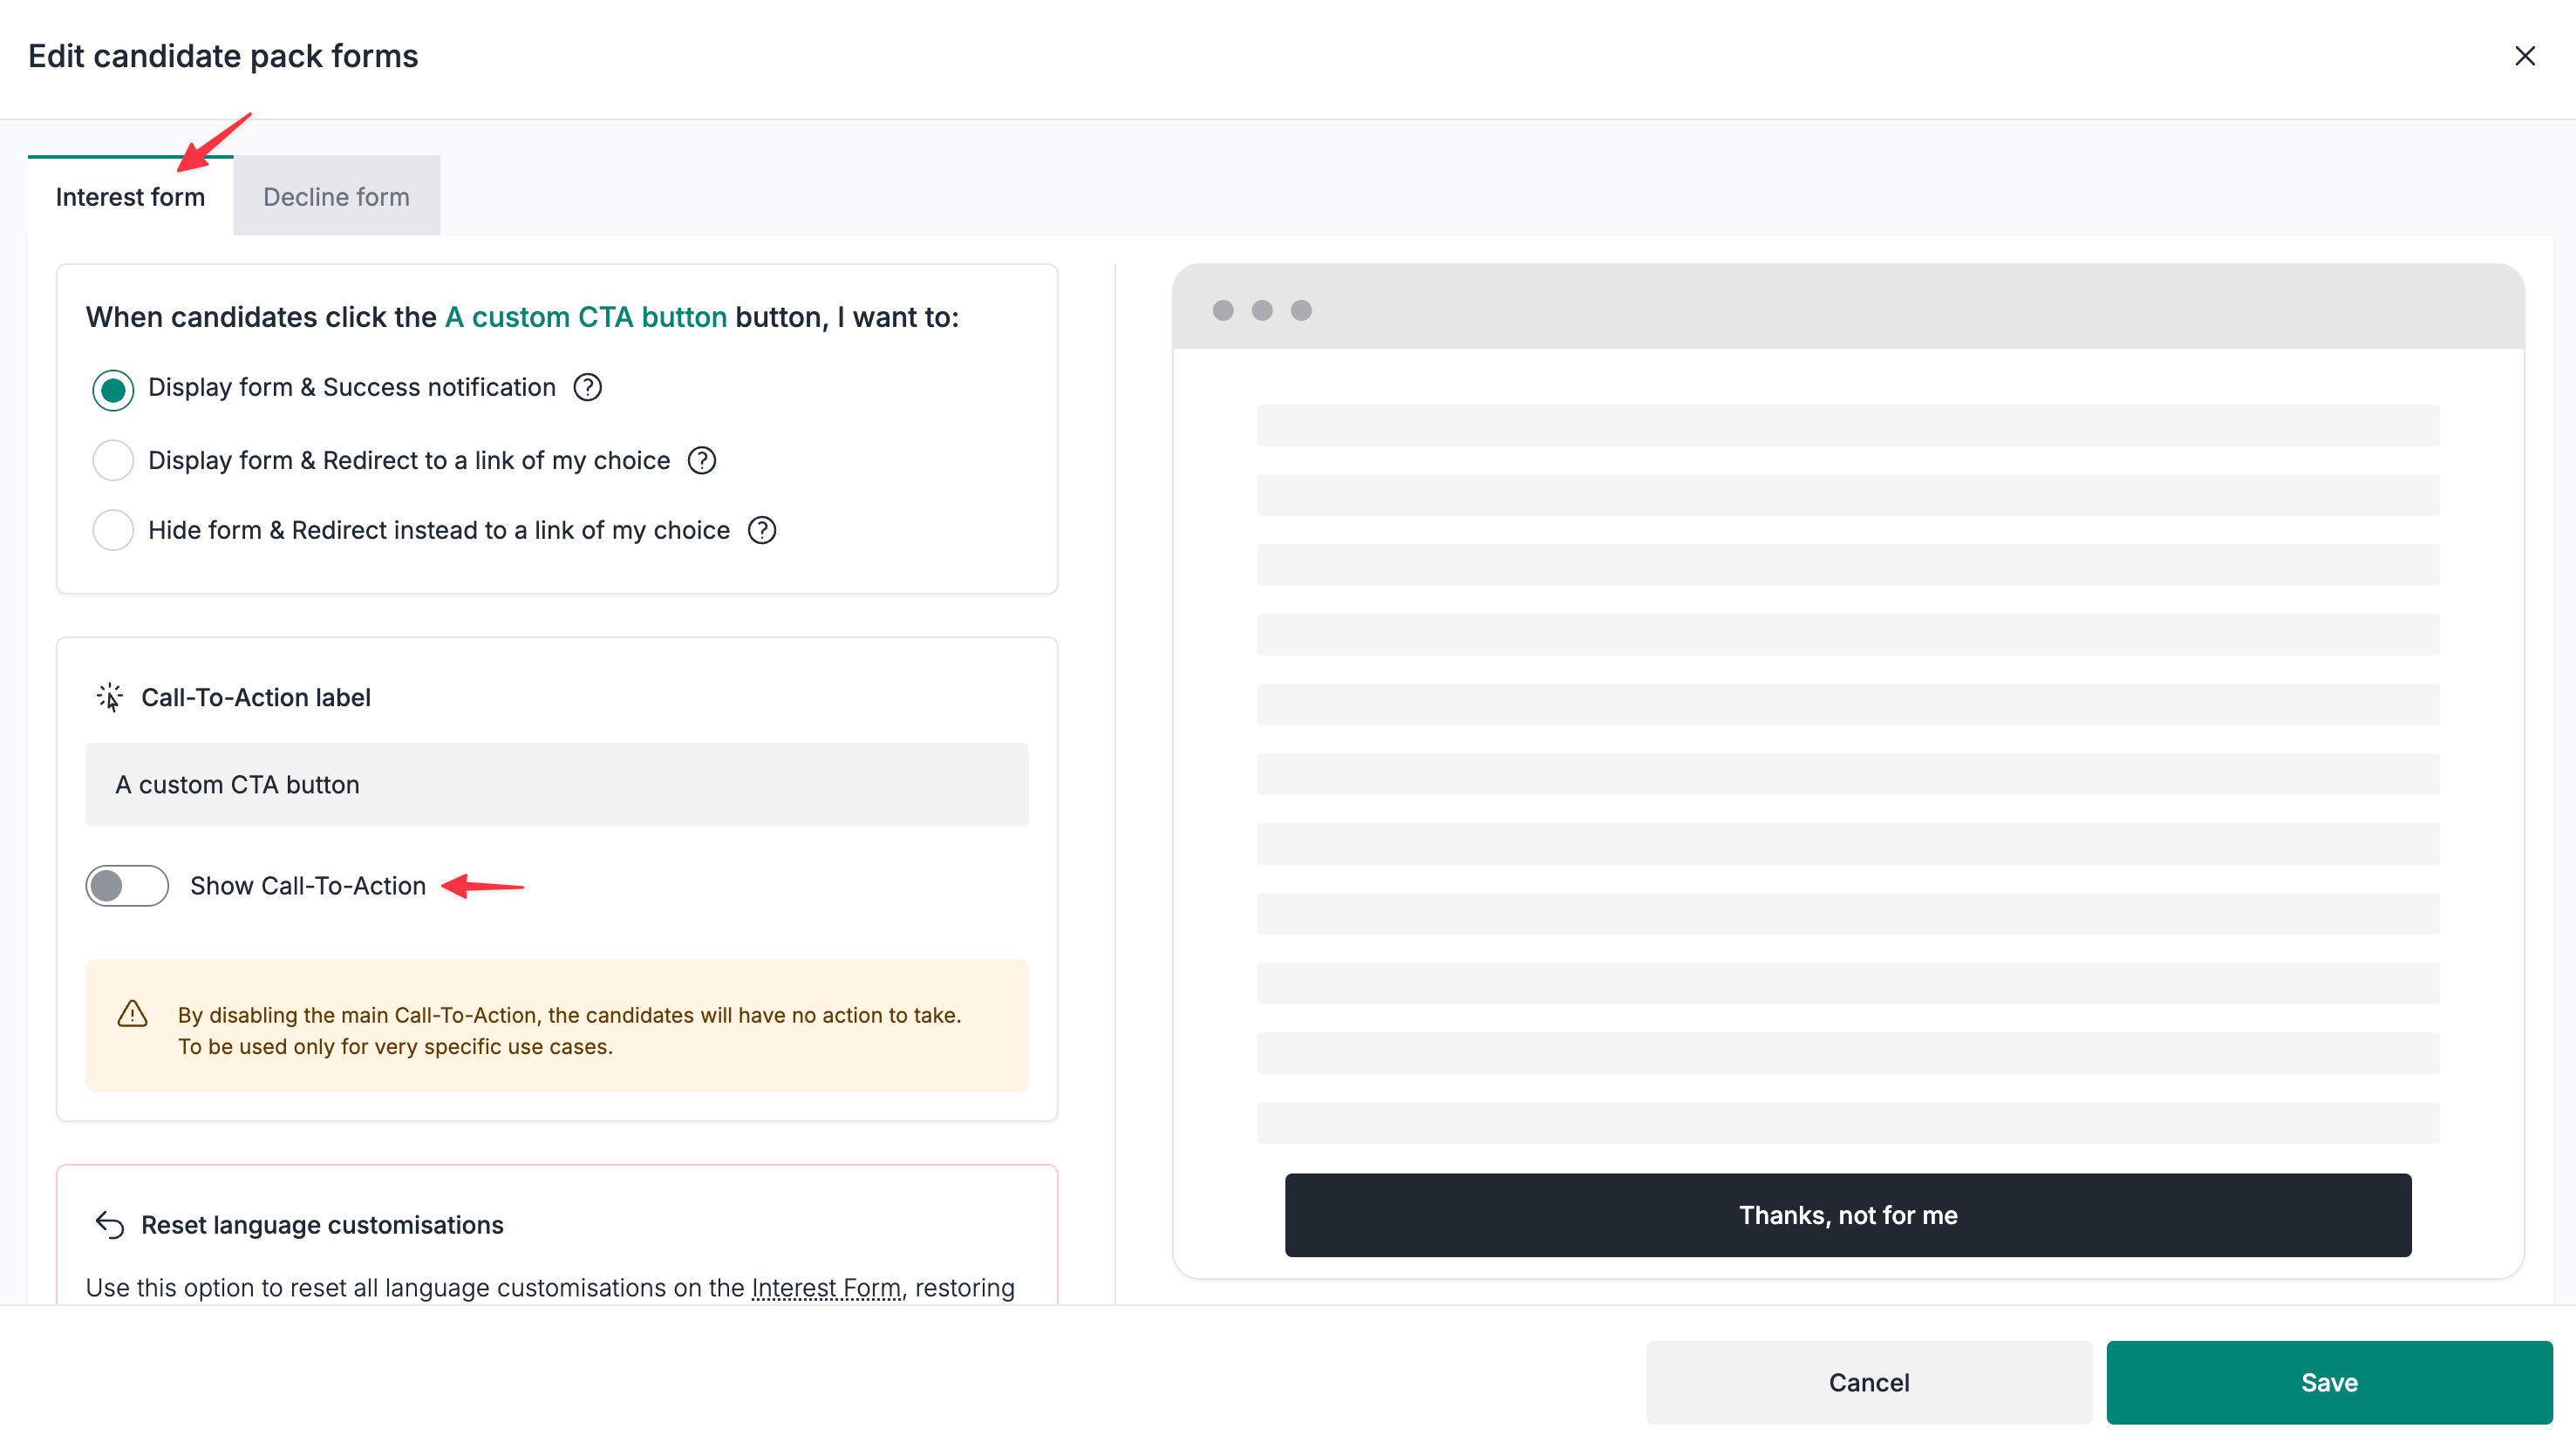Select Display form & Redirect to a link of my choice
2576x1449 pixels.
pyautogui.click(x=113, y=460)
